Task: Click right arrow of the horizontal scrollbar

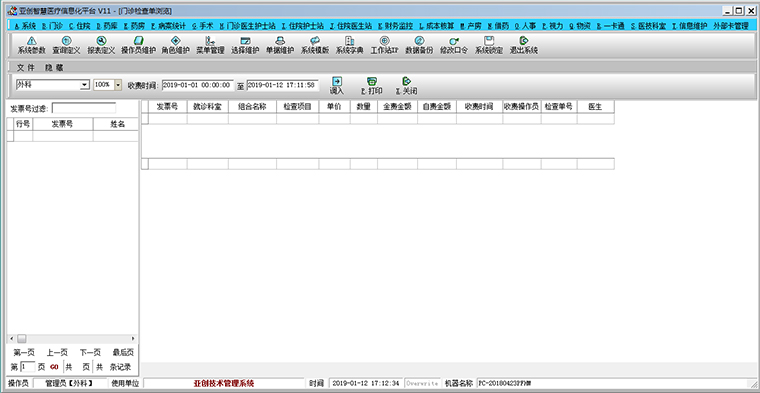Action: [x=133, y=339]
